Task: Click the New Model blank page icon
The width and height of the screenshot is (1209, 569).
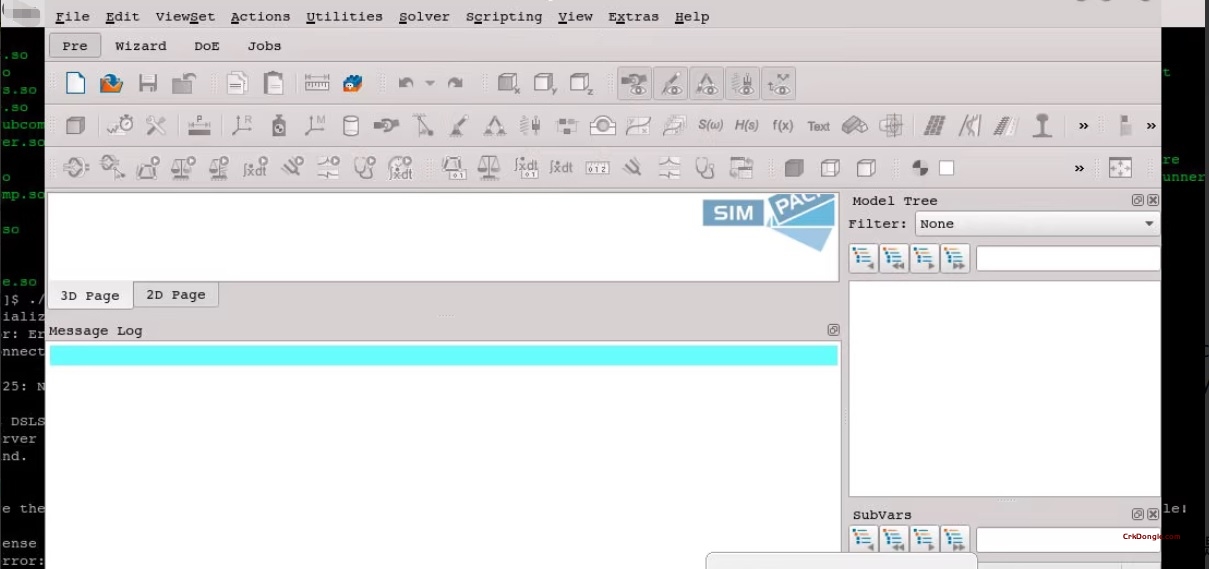Action: (76, 84)
